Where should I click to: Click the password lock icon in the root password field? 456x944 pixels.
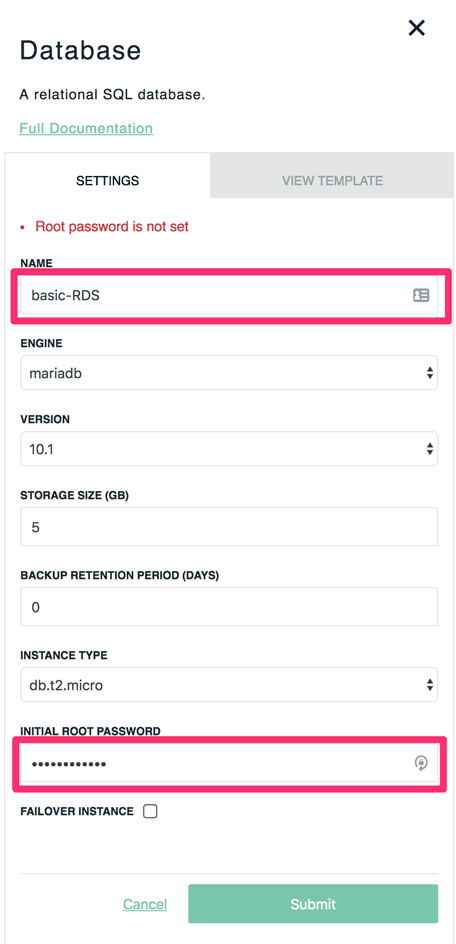coord(420,763)
